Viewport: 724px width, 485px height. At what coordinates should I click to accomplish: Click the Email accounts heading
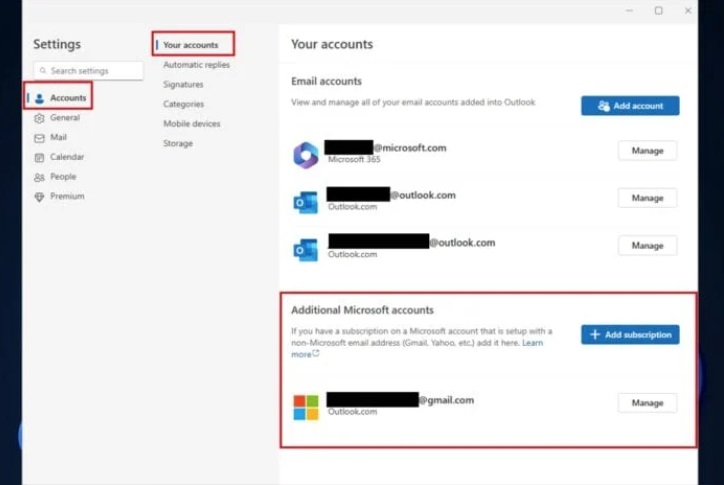326,81
